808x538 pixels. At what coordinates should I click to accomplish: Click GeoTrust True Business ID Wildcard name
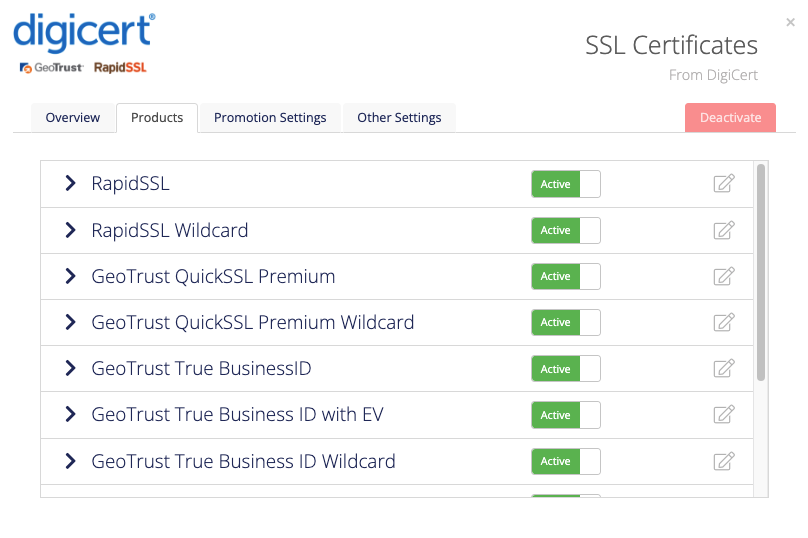tap(243, 461)
